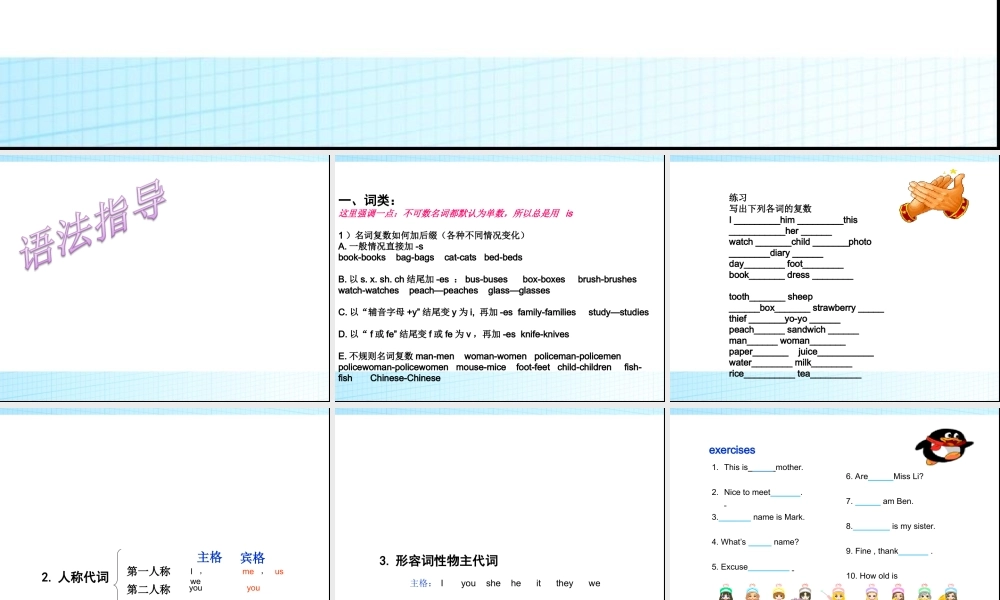Click the pink italic note about 不可数名词
Viewport: 1000px width, 600px height.
click(455, 213)
